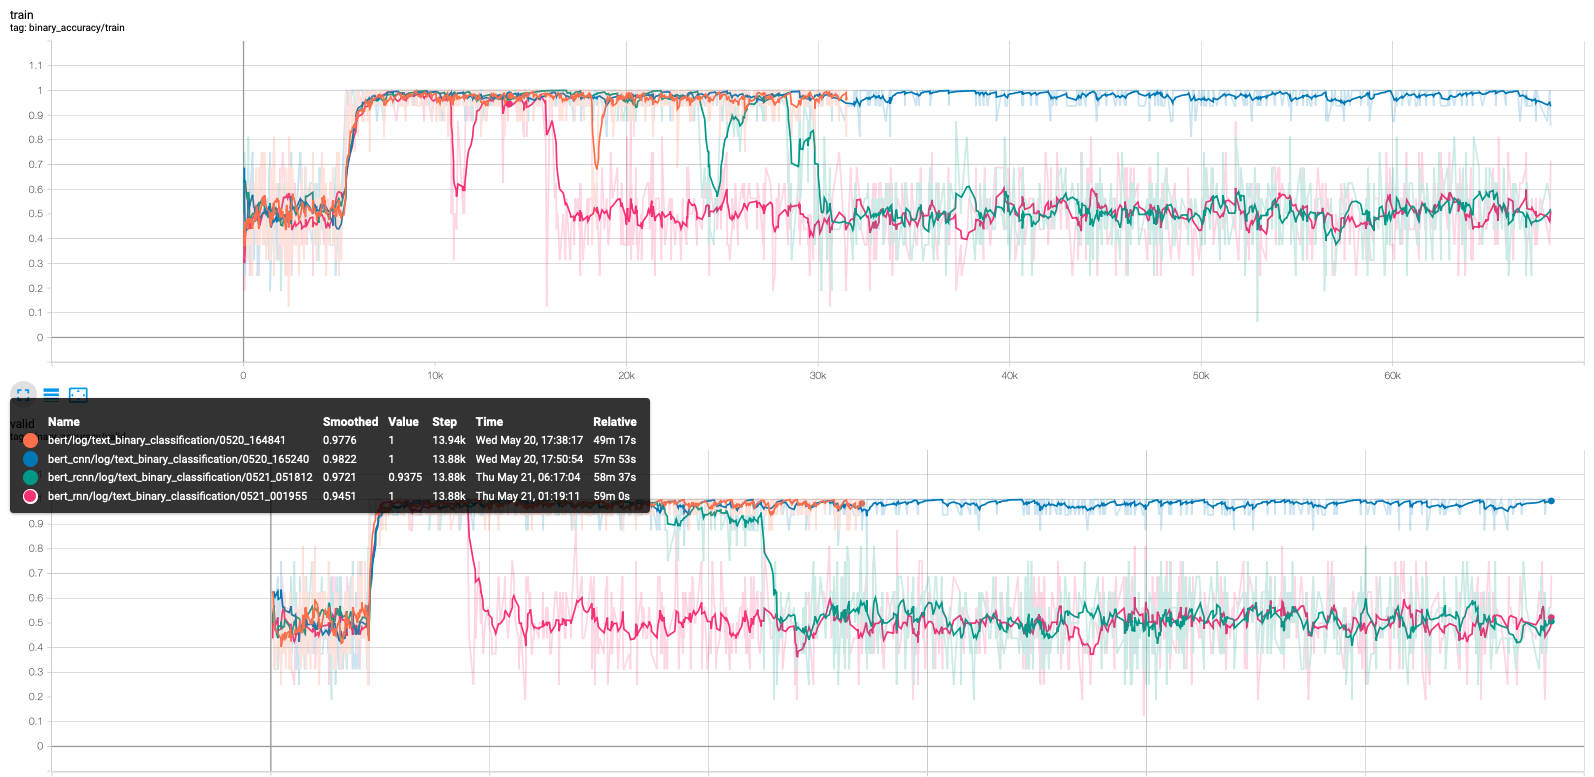The image size is (1594, 777).
Task: Click run name bert_rcnn/log/text_binary_classification/0521_051812
Action: pyautogui.click(x=180, y=477)
